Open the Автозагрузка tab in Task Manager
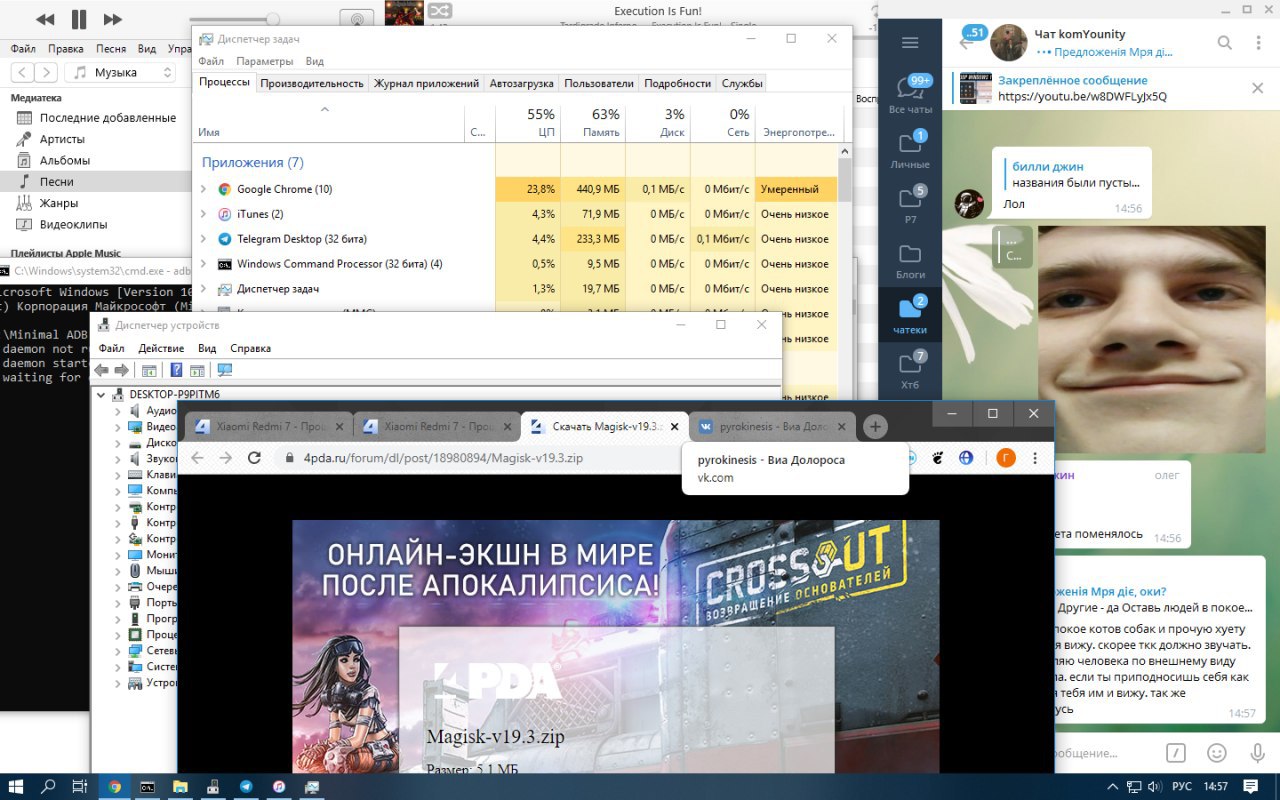The width and height of the screenshot is (1280, 800). click(x=521, y=83)
